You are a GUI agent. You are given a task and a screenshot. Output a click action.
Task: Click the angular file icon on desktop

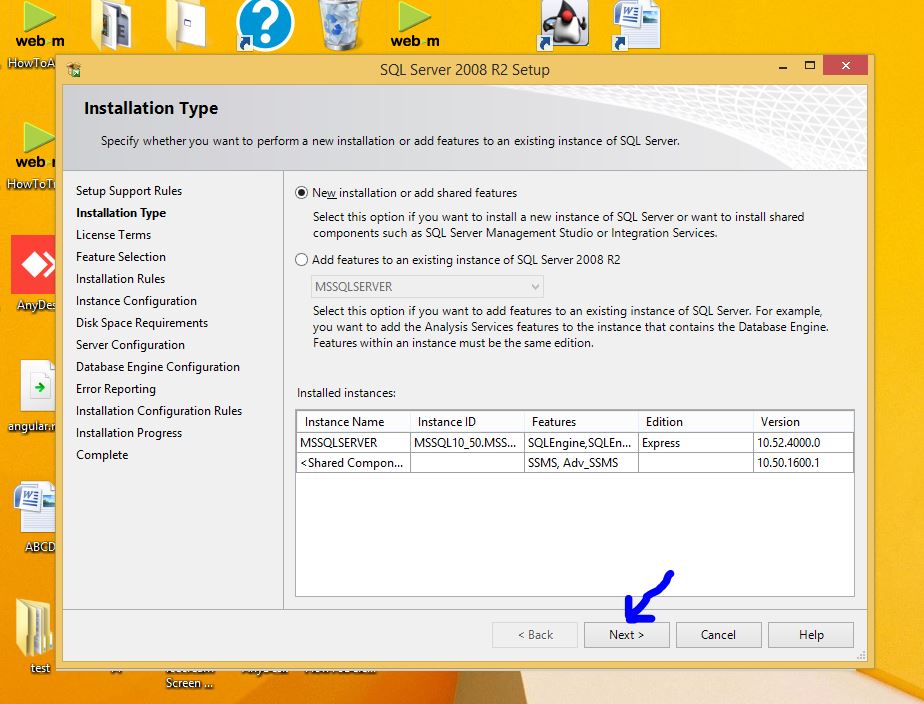pos(36,388)
